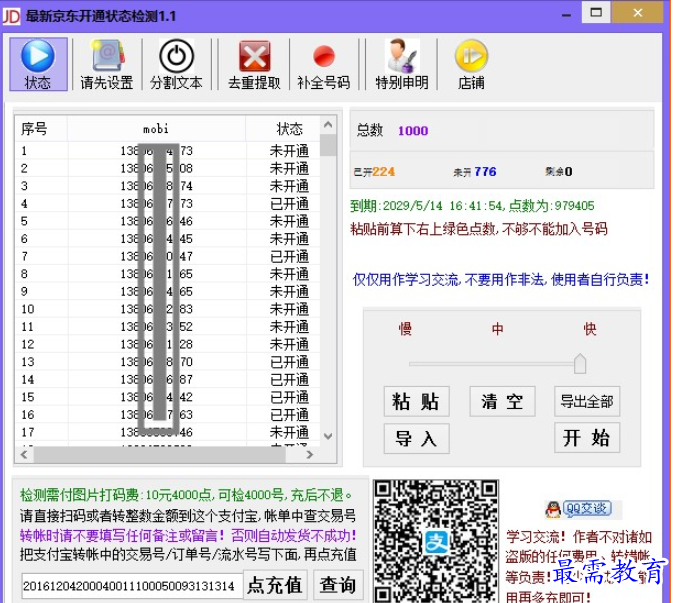Click 已开通 status in row 16

pos(289,415)
